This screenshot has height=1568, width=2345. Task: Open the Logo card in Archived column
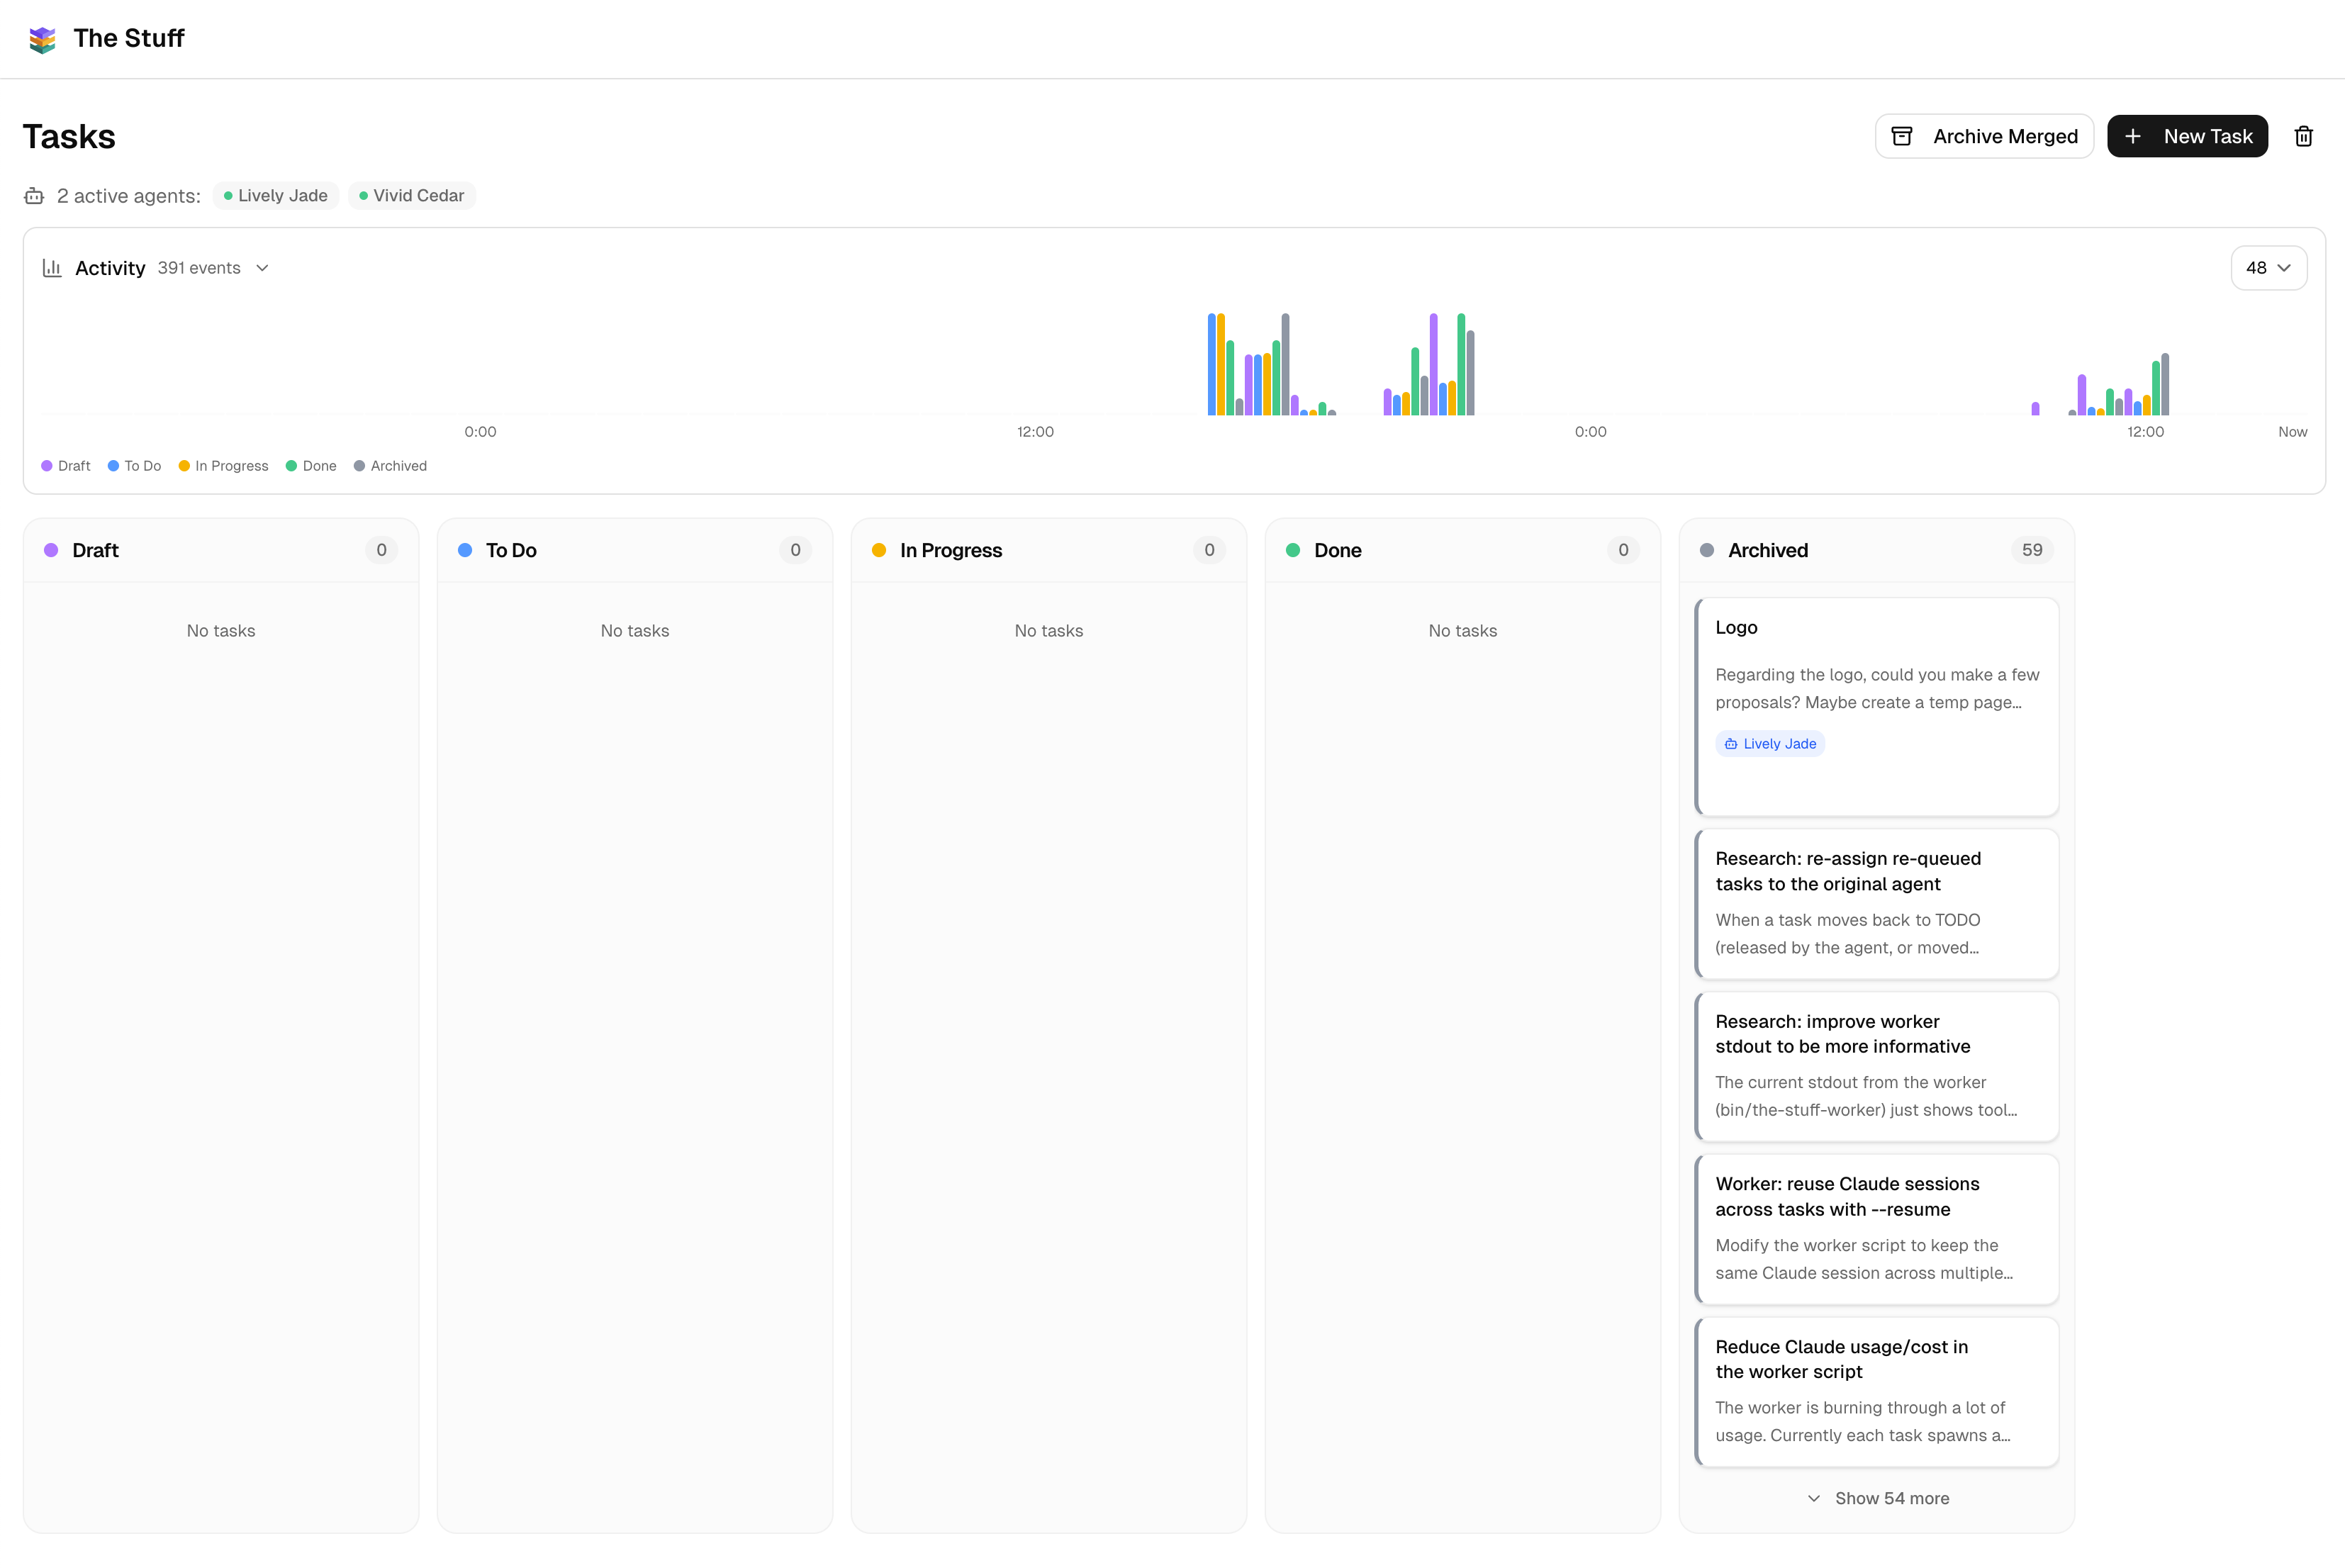click(1877, 706)
